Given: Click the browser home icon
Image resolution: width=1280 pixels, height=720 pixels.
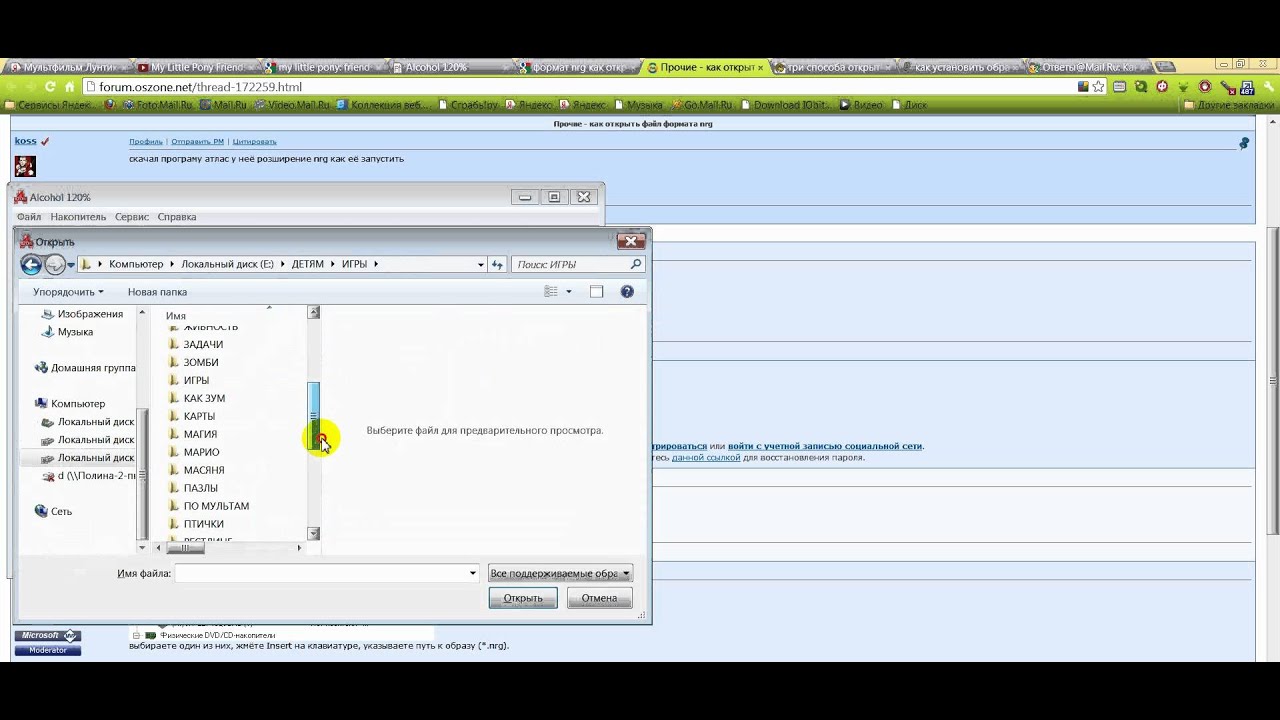Looking at the screenshot, I should [69, 87].
